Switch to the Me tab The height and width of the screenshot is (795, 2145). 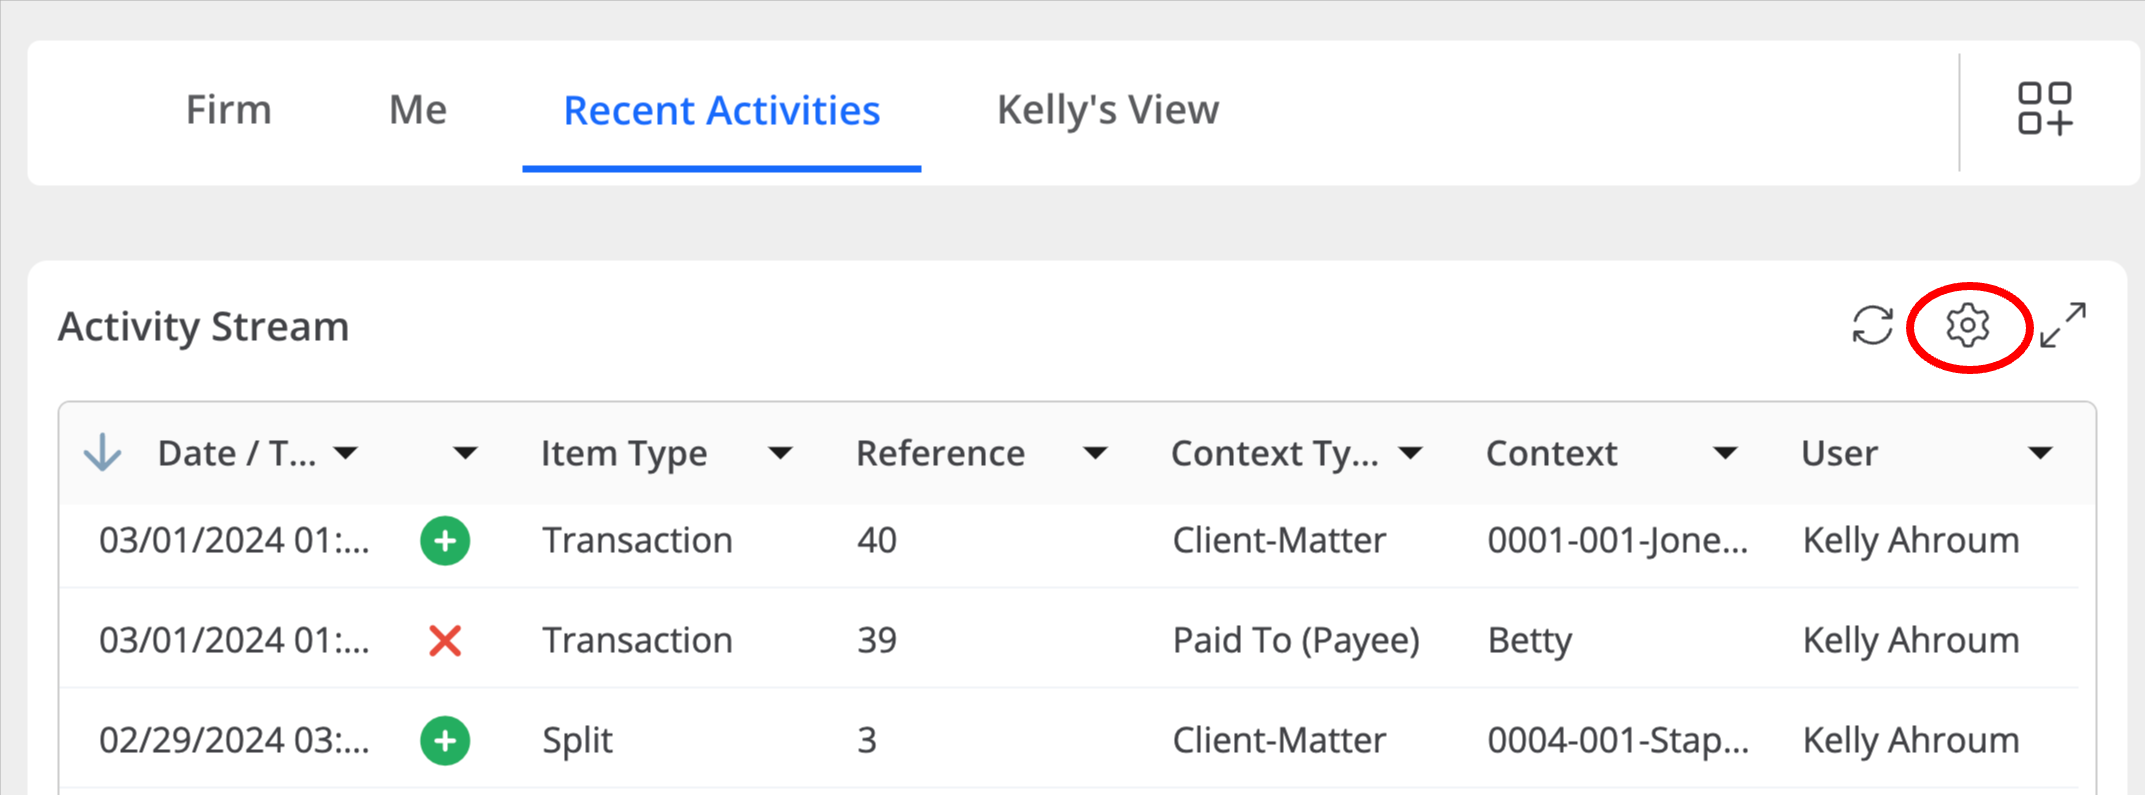coord(418,110)
